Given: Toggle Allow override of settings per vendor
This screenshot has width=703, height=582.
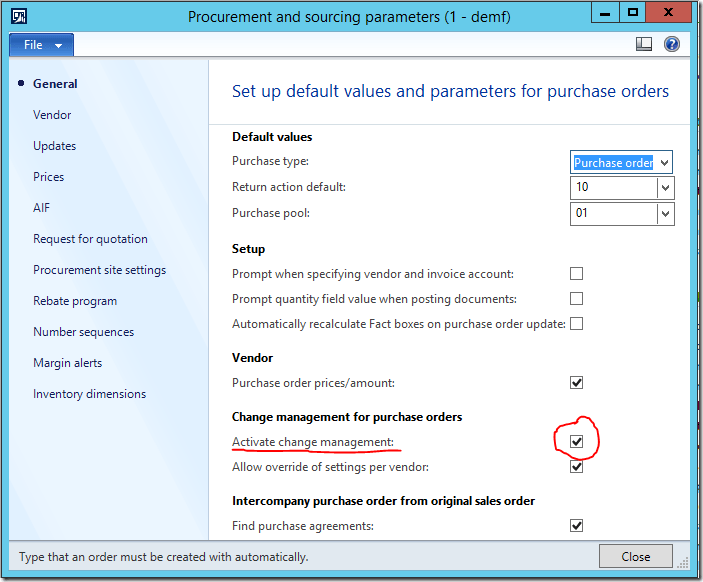Looking at the screenshot, I should click(576, 467).
